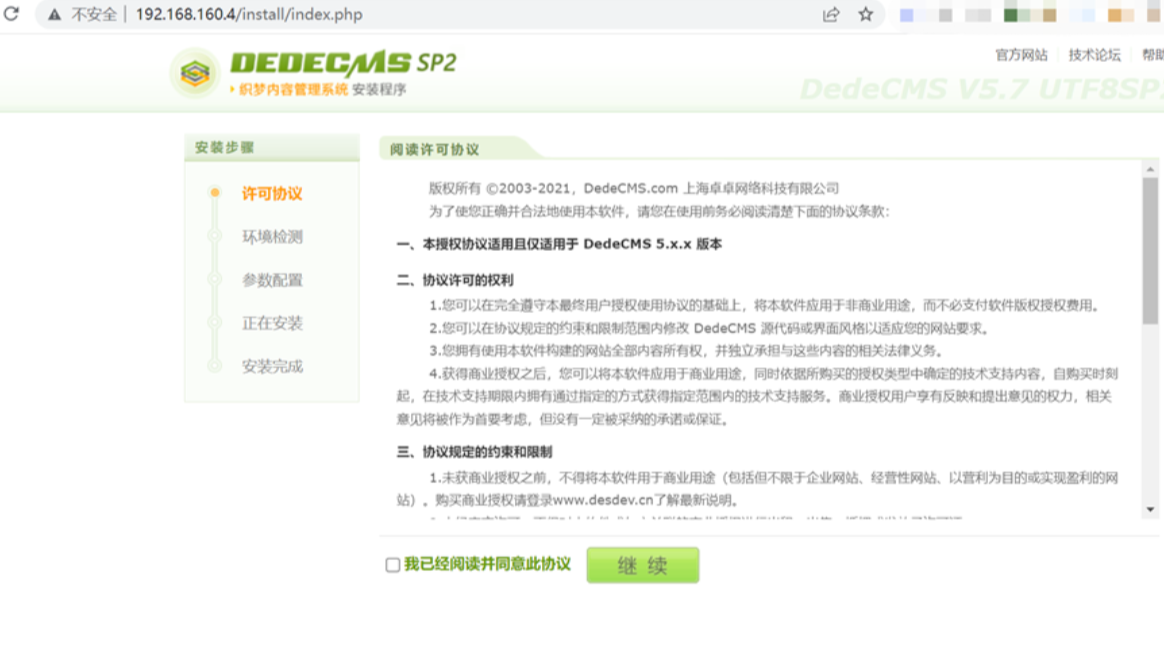Check 我已经阅读并同意此协议 checkbox
Viewport: 1164px width, 653px height.
(393, 565)
